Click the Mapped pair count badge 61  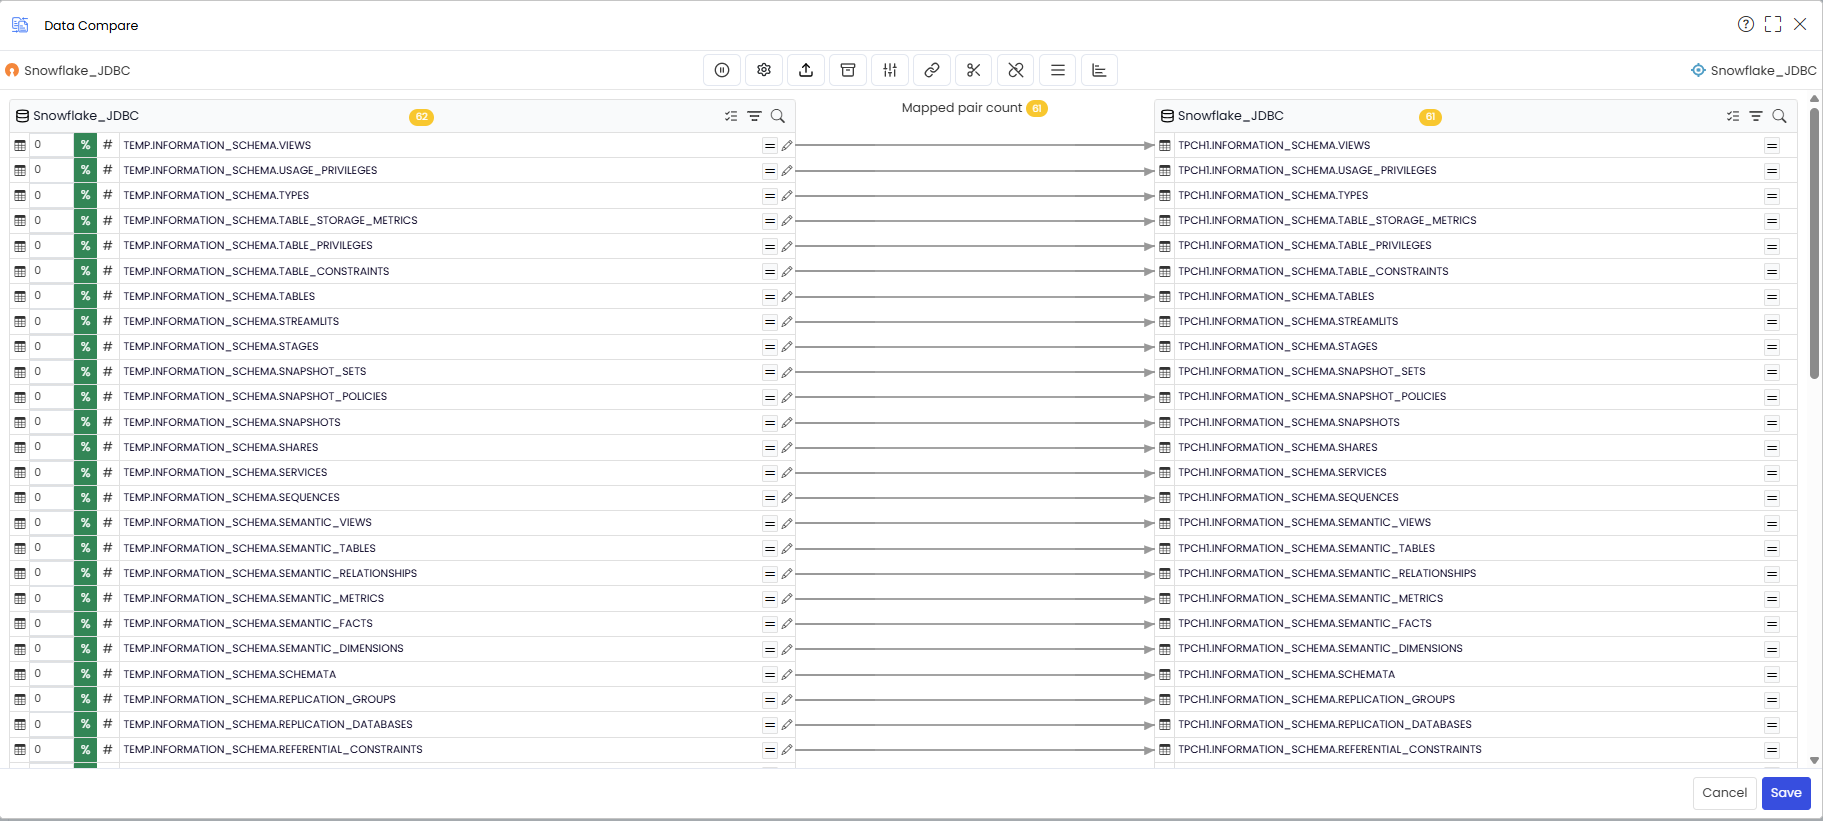1037,108
